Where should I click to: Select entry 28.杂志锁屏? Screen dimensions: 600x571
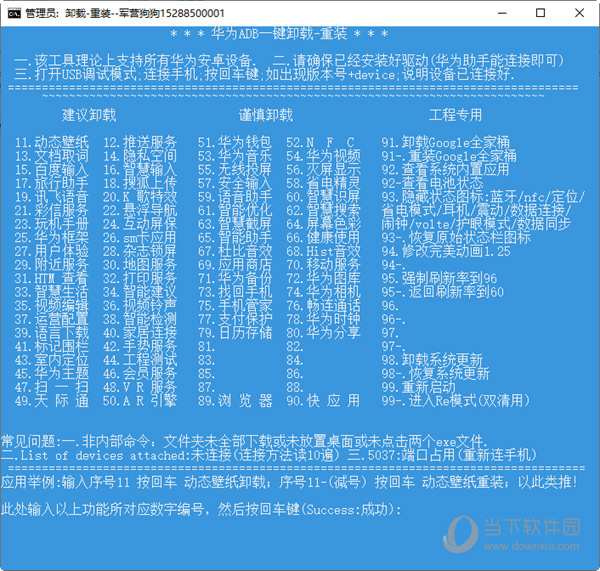point(140,251)
